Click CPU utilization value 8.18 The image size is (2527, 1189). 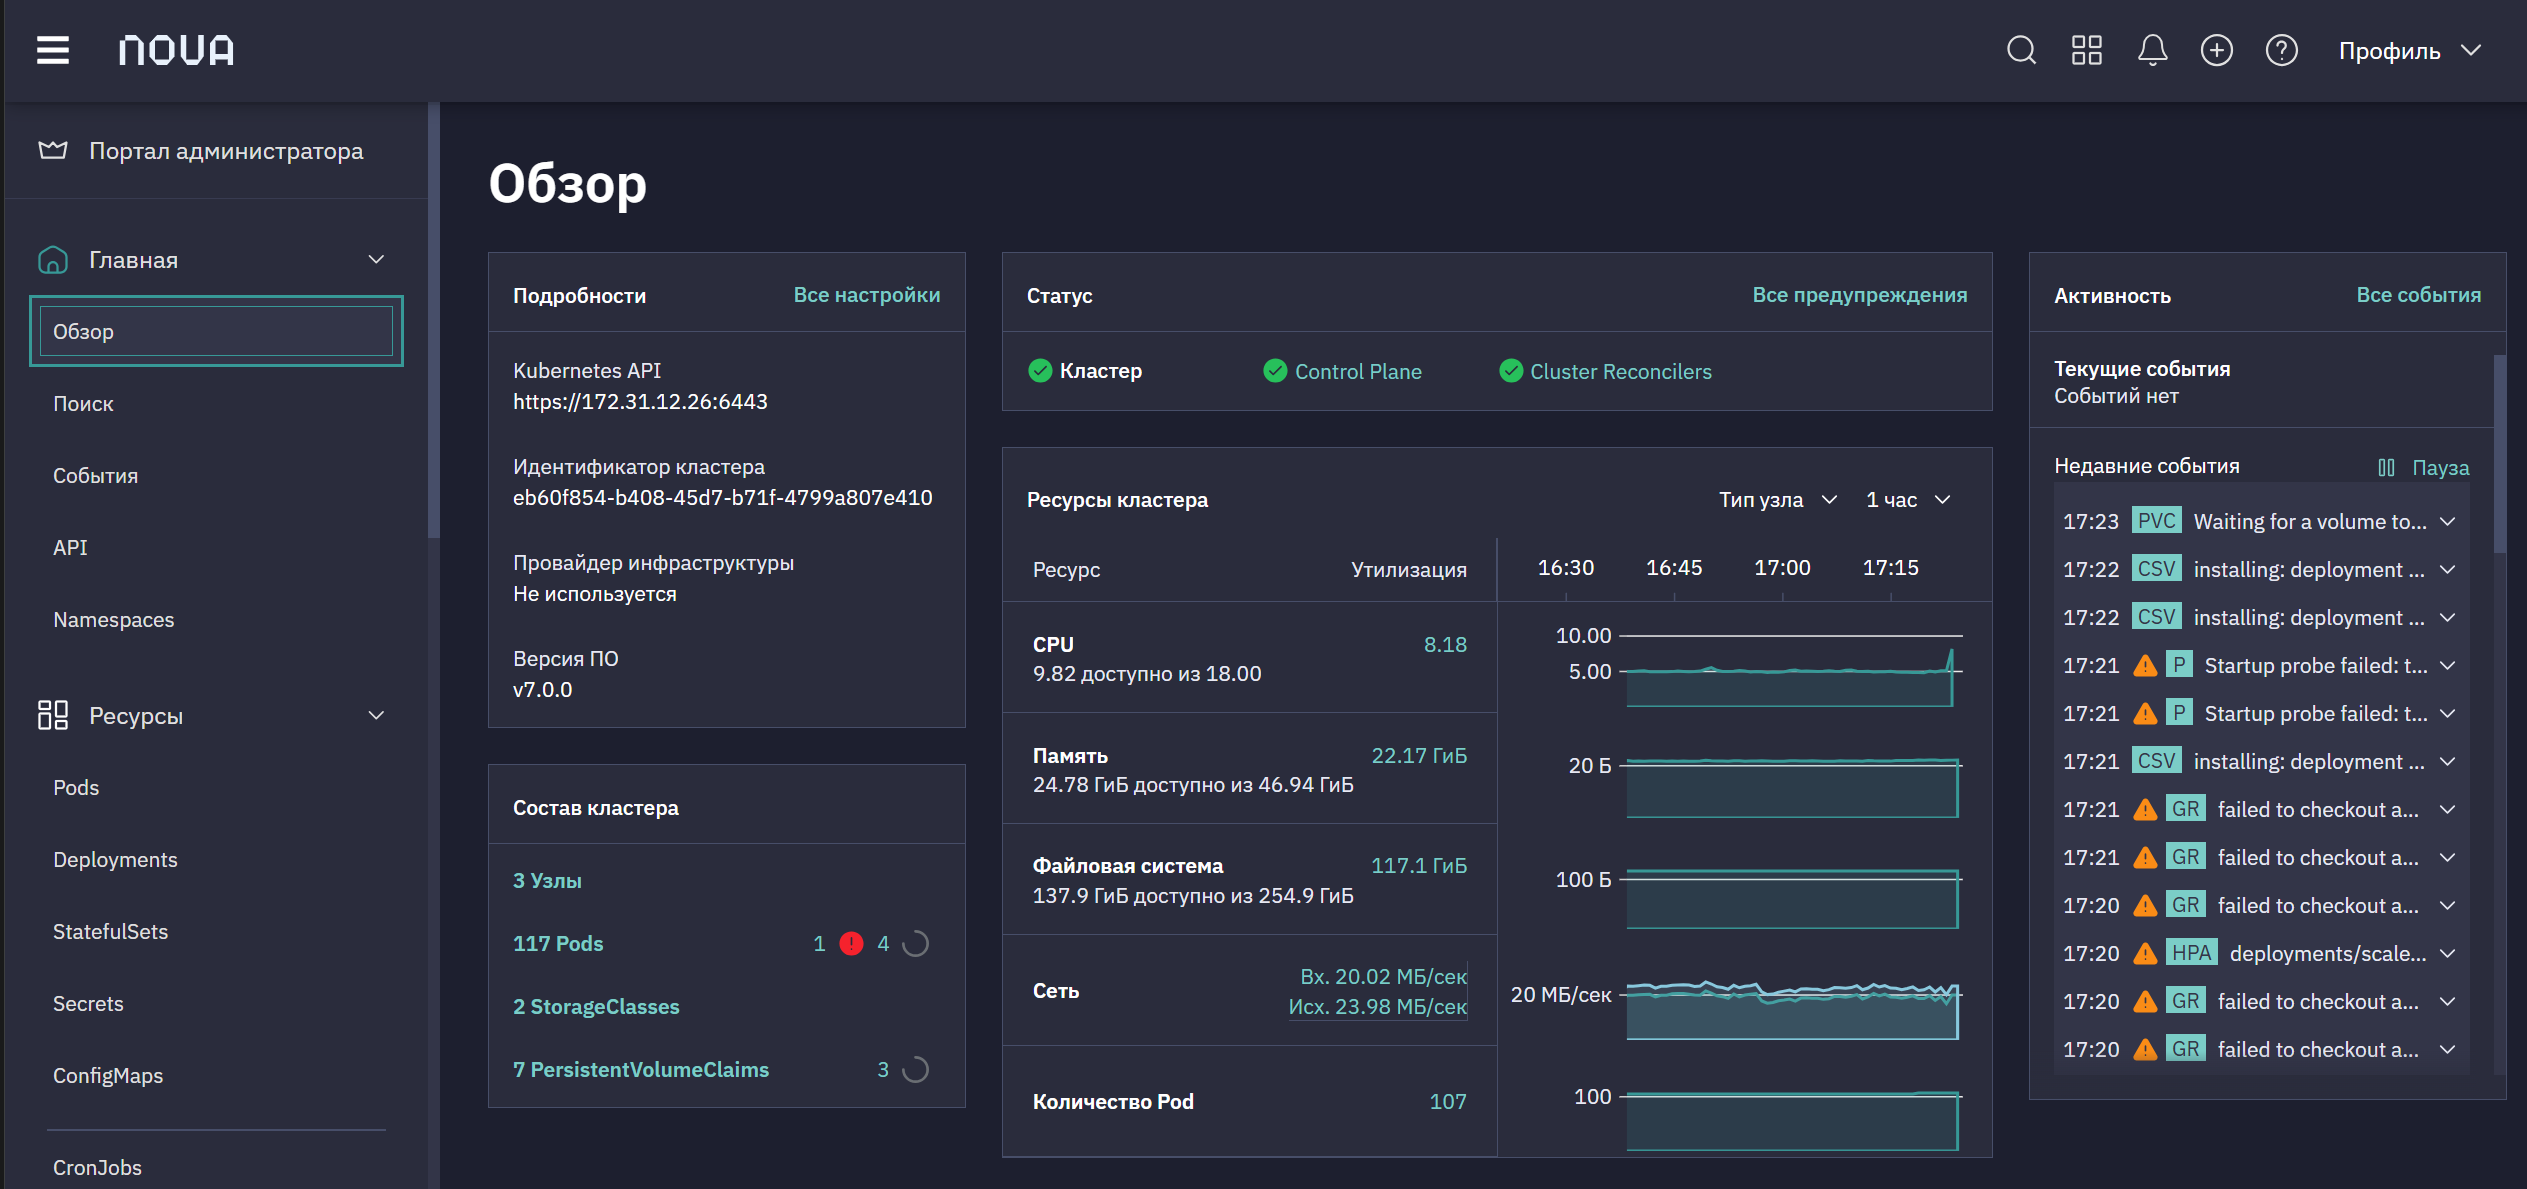[x=1445, y=645]
